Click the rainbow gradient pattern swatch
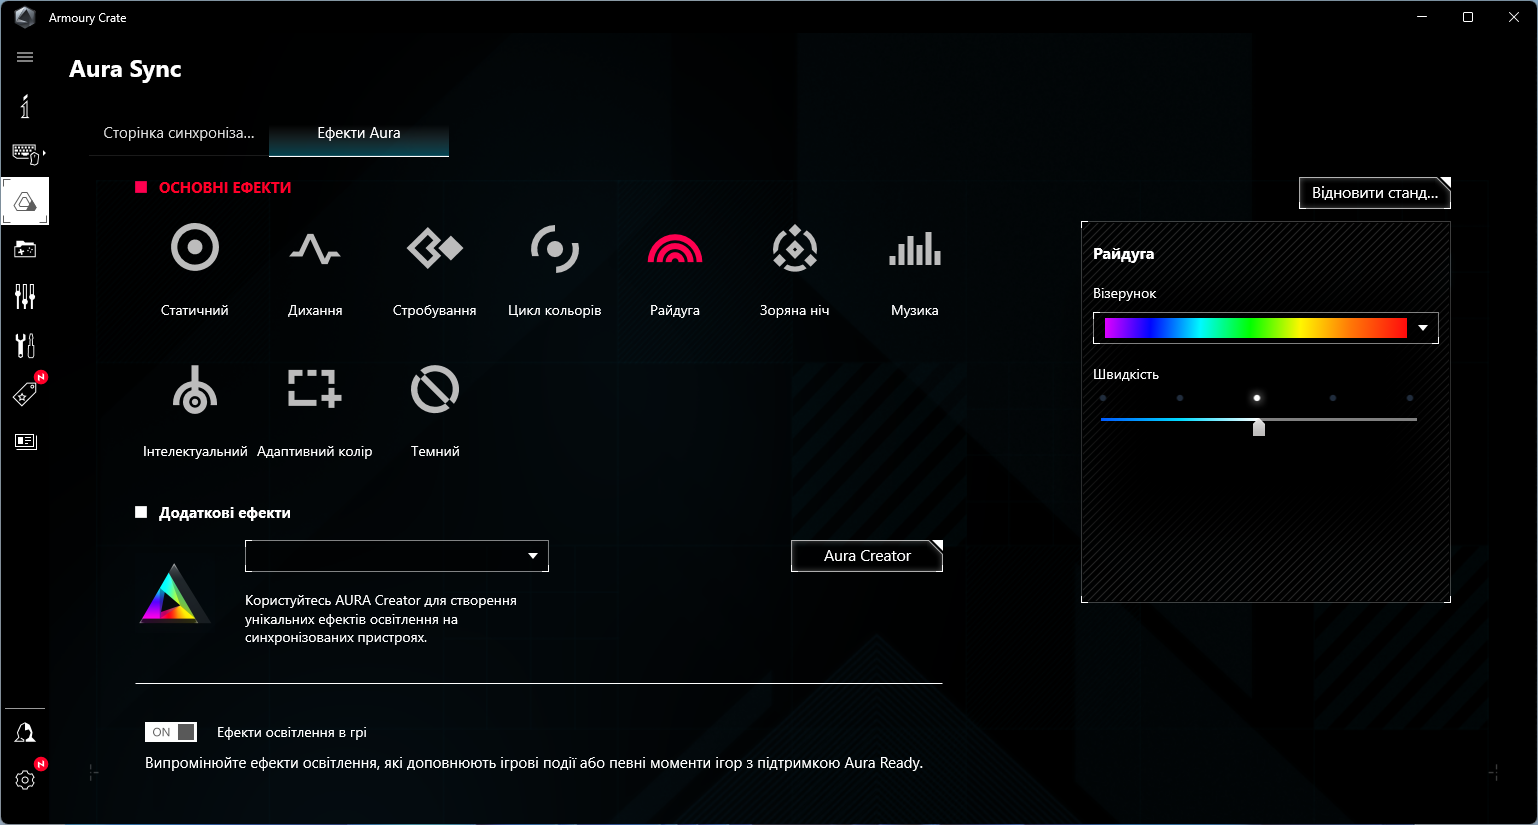This screenshot has height=825, width=1538. pyautogui.click(x=1256, y=328)
